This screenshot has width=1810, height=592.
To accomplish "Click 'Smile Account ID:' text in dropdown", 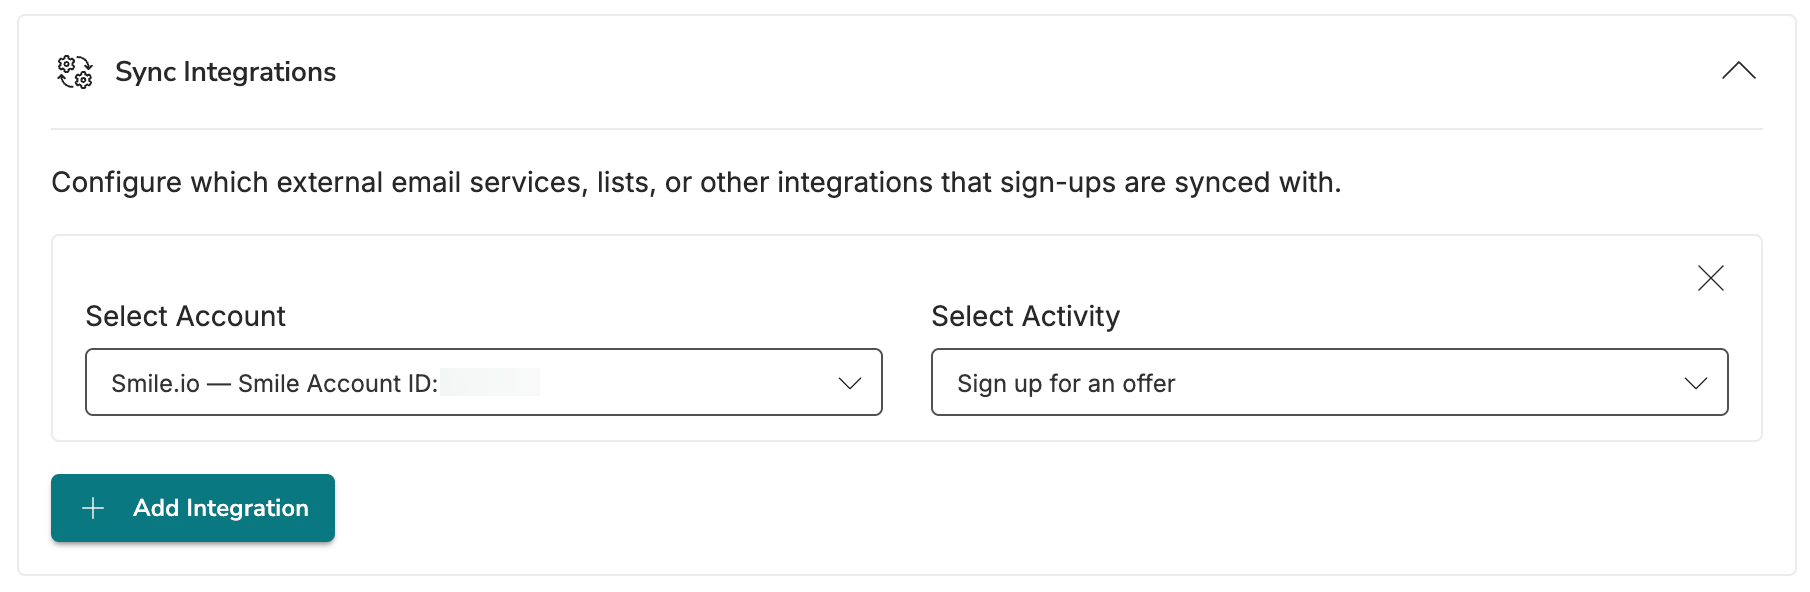I will pyautogui.click(x=338, y=383).
